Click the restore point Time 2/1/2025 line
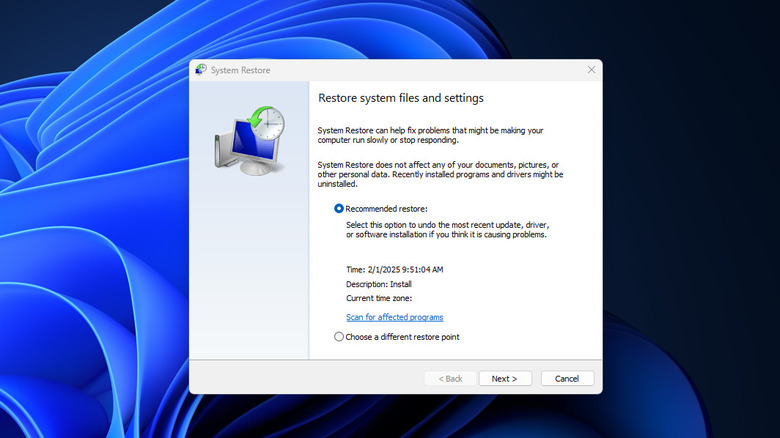This screenshot has height=438, width=780. point(394,269)
